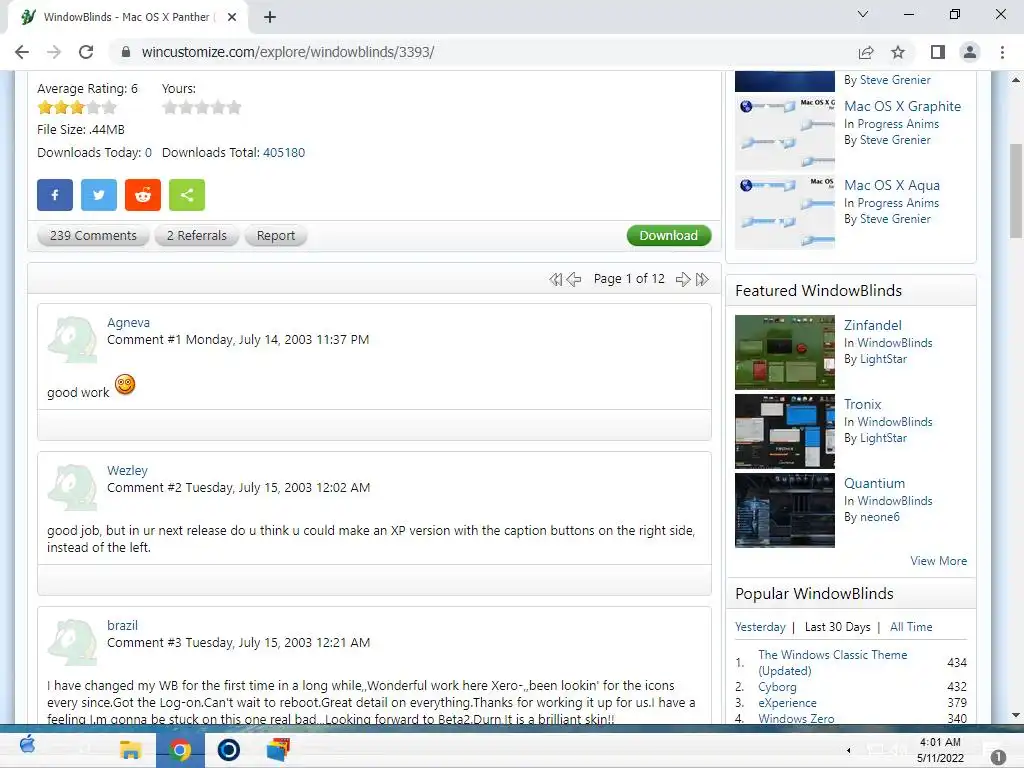Show Yesterday popular WindowBlinds
This screenshot has height=768, width=1024.
760,627
